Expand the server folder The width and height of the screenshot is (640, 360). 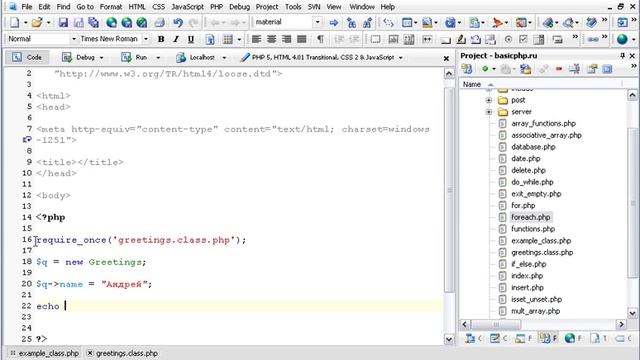coord(489,112)
